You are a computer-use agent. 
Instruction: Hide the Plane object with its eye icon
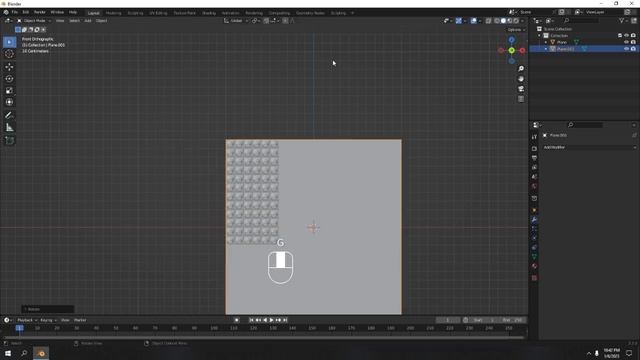pos(627,42)
